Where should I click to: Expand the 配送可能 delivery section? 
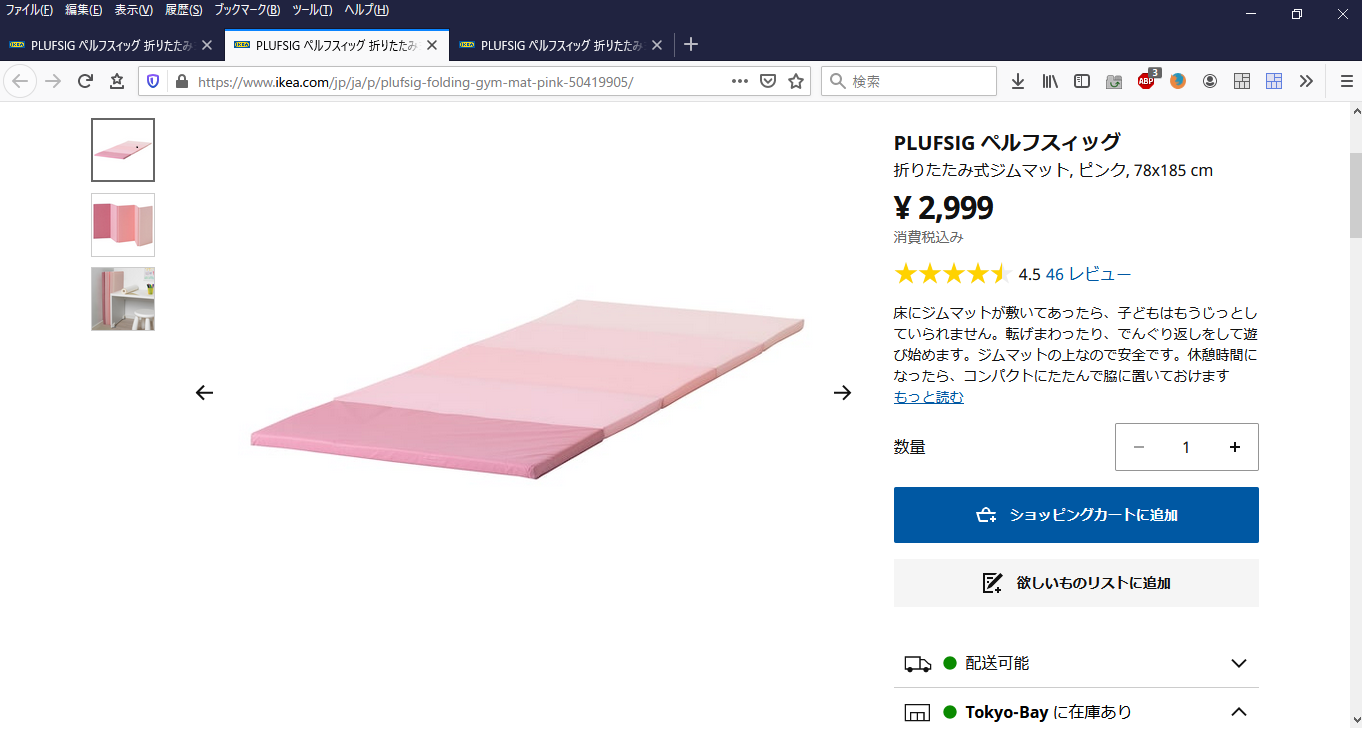point(1076,663)
